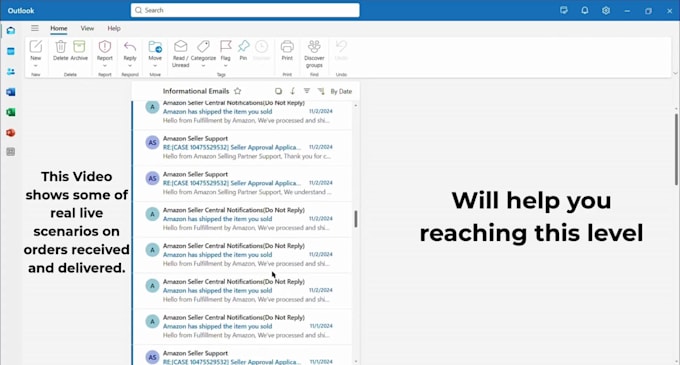Switch to the View ribbon tab
The width and height of the screenshot is (680, 365).
pos(87,28)
